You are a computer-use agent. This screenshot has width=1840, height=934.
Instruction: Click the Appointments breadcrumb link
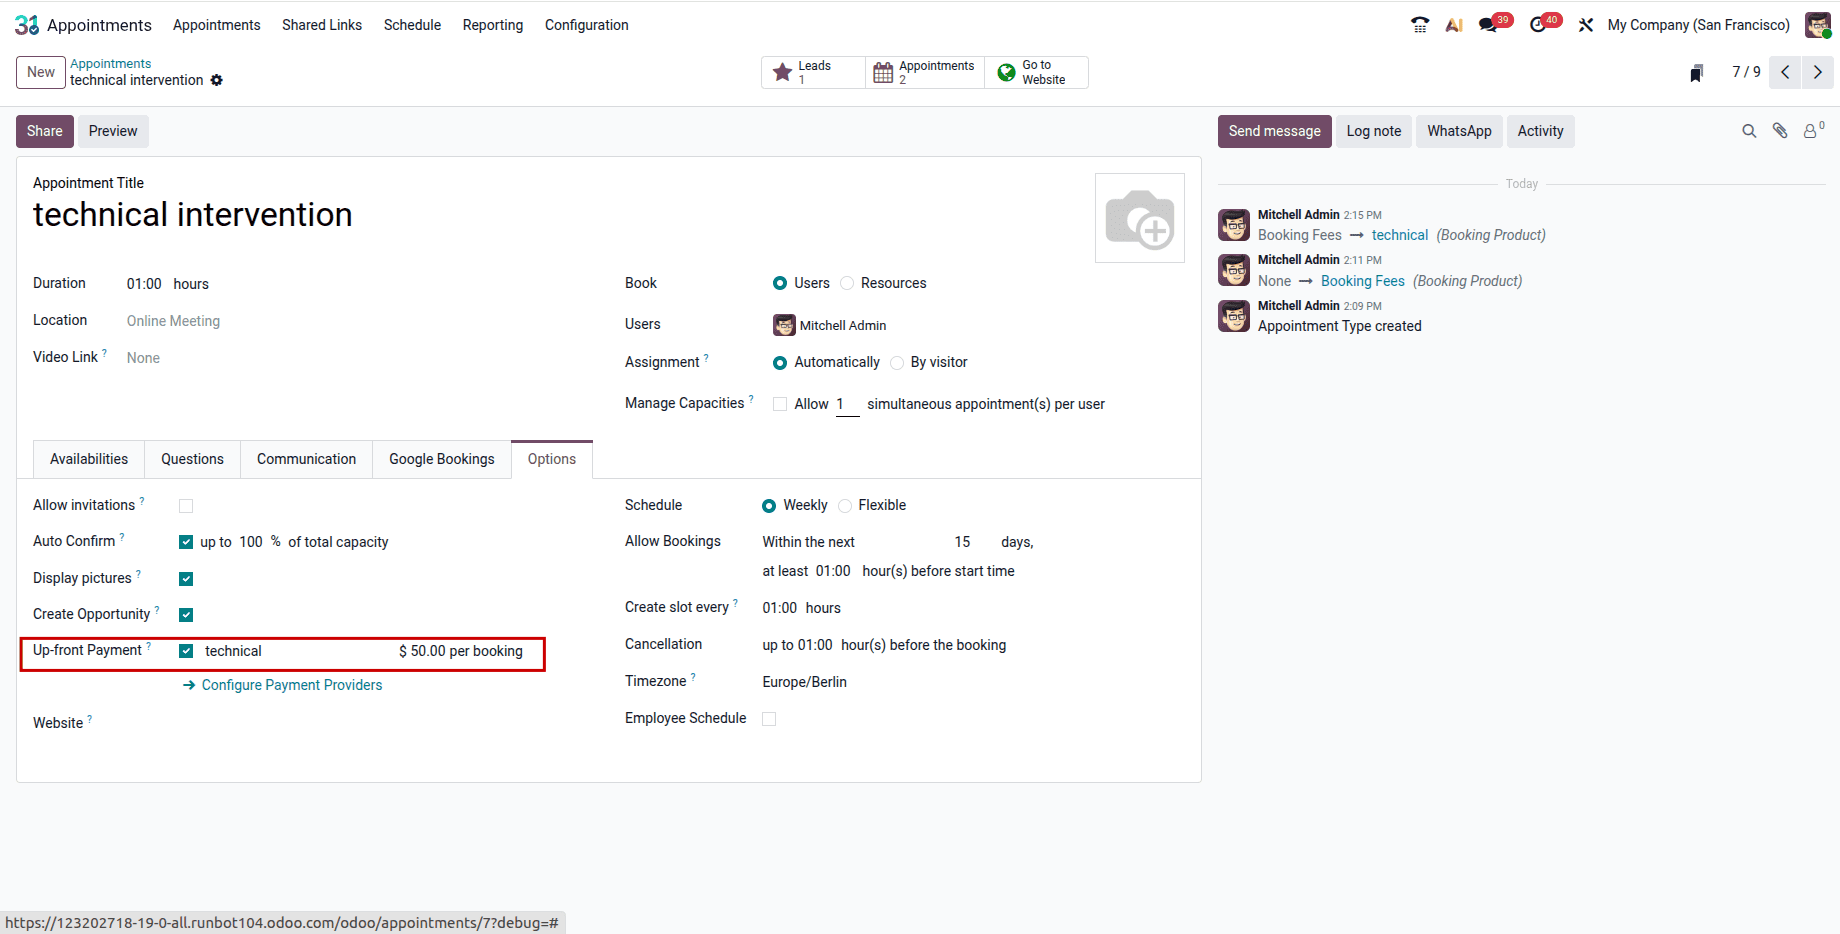click(x=110, y=64)
